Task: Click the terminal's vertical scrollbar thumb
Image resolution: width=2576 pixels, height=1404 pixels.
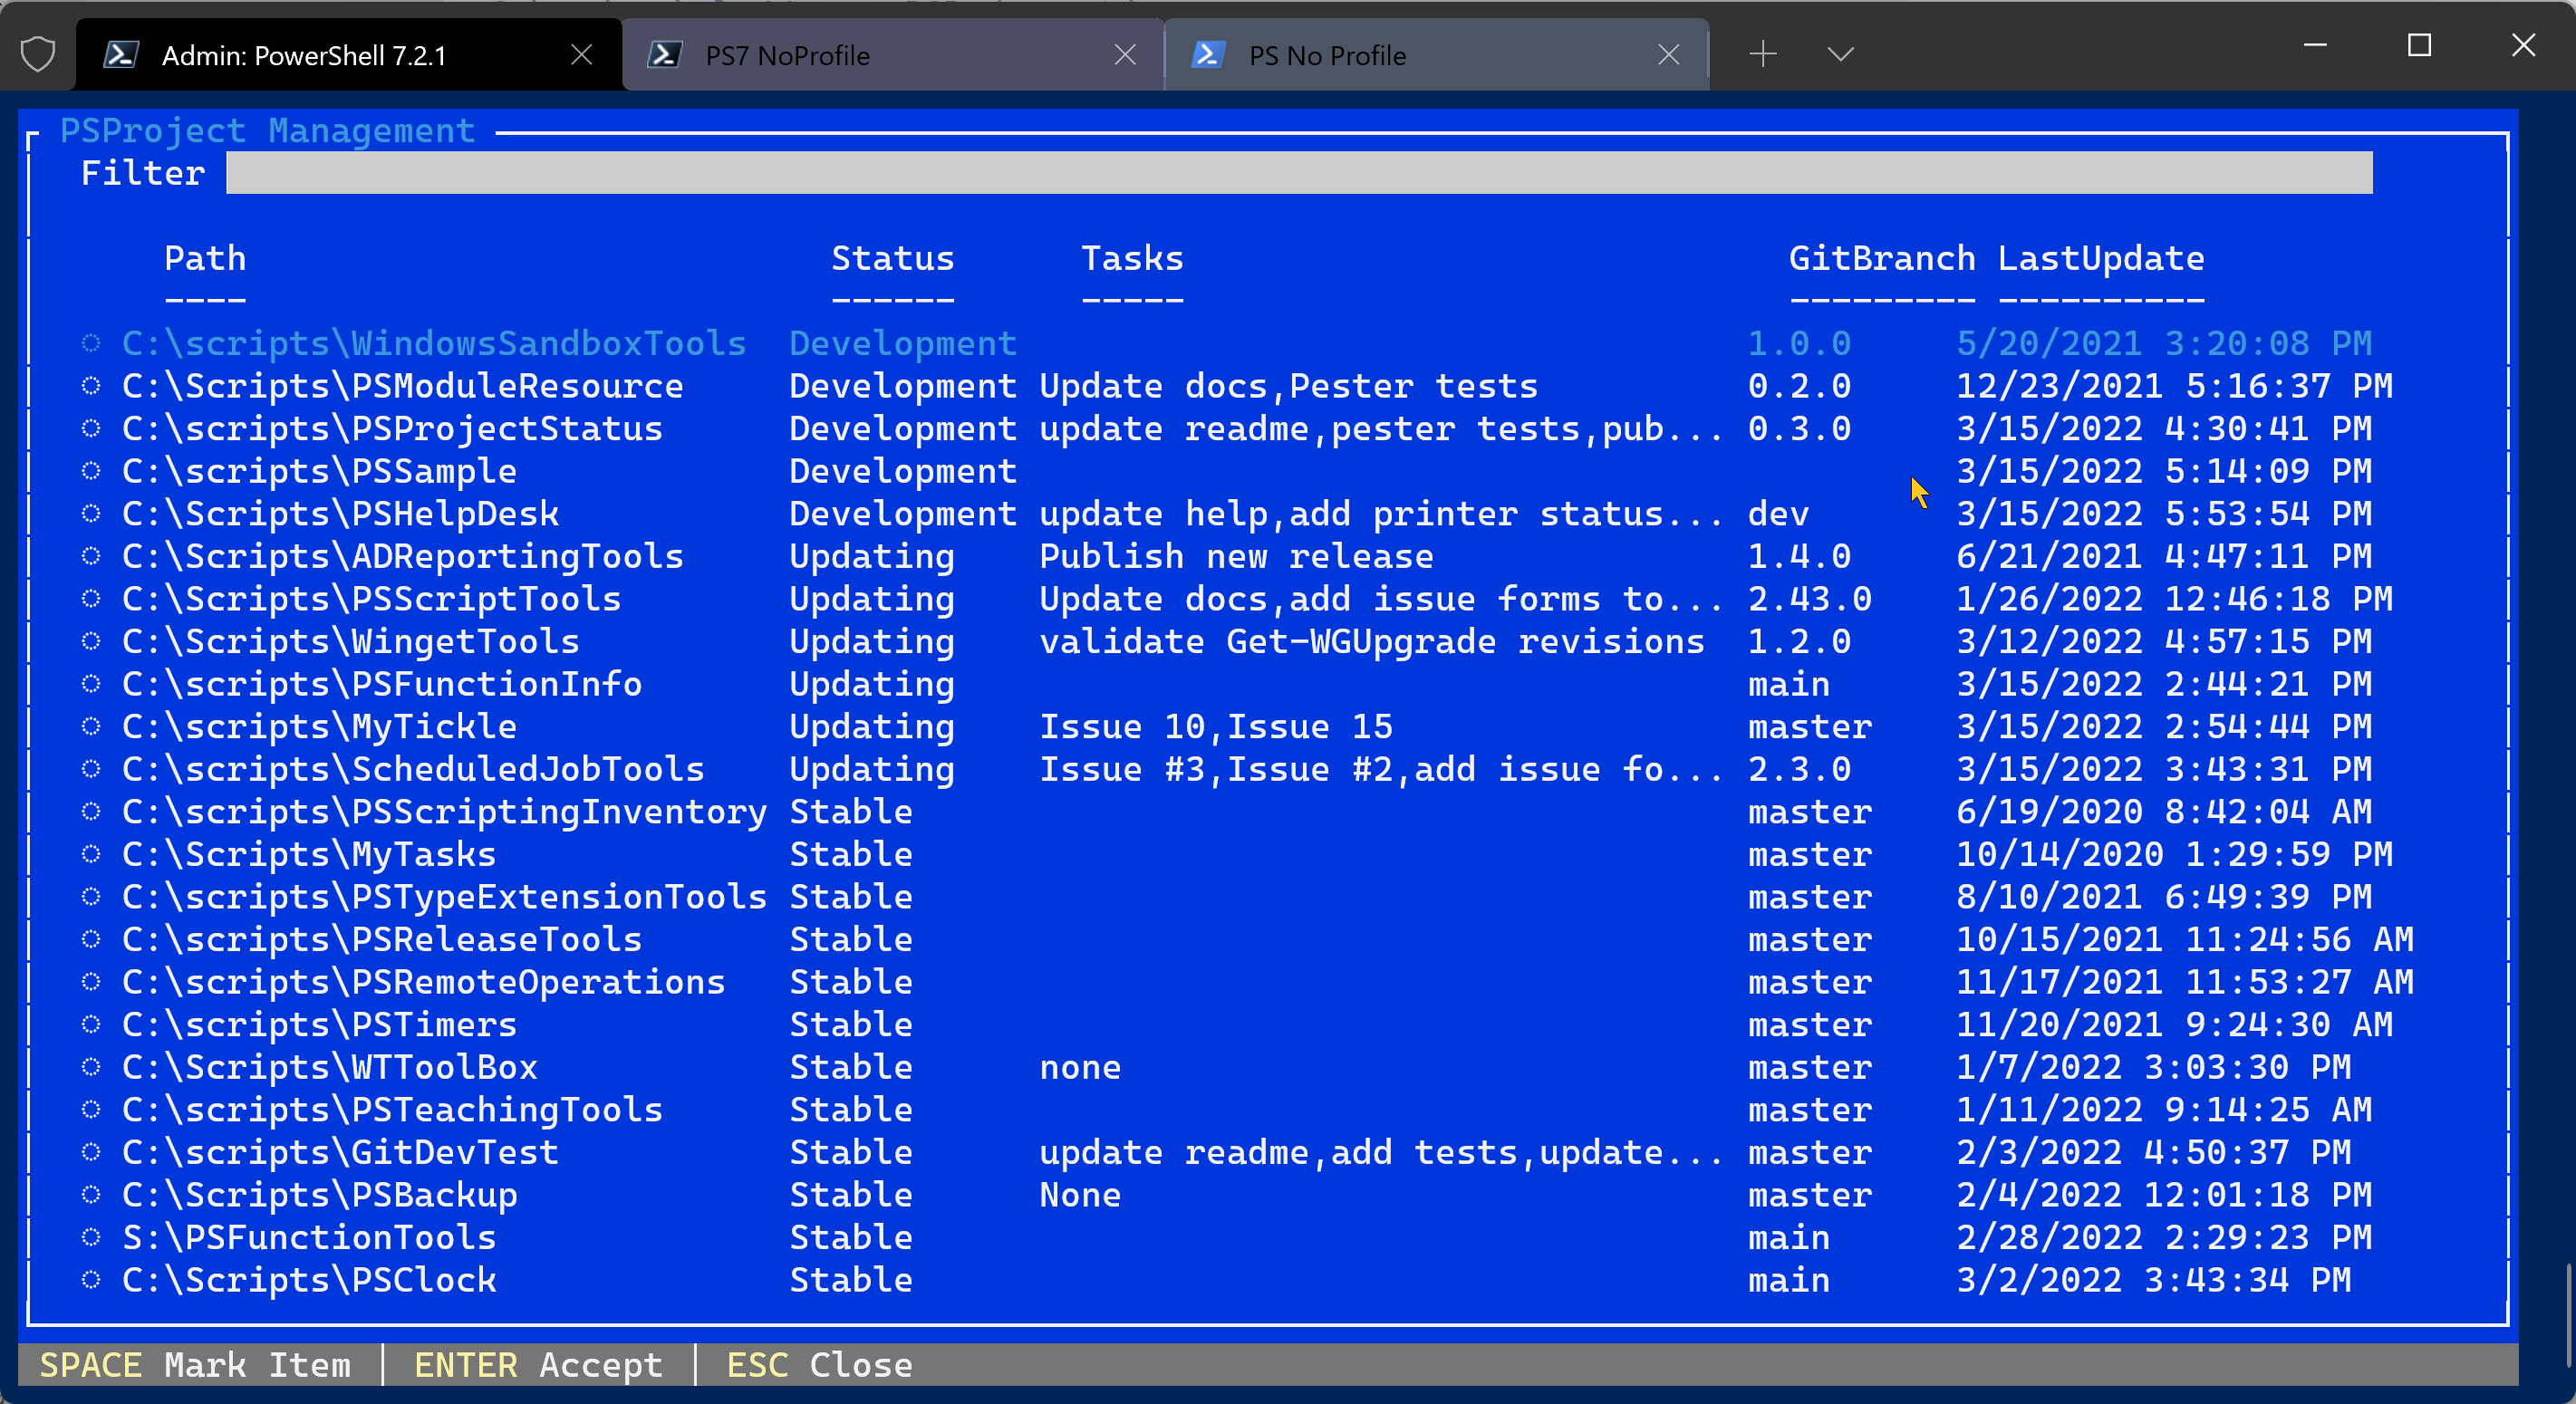Action: [x=2568, y=1315]
